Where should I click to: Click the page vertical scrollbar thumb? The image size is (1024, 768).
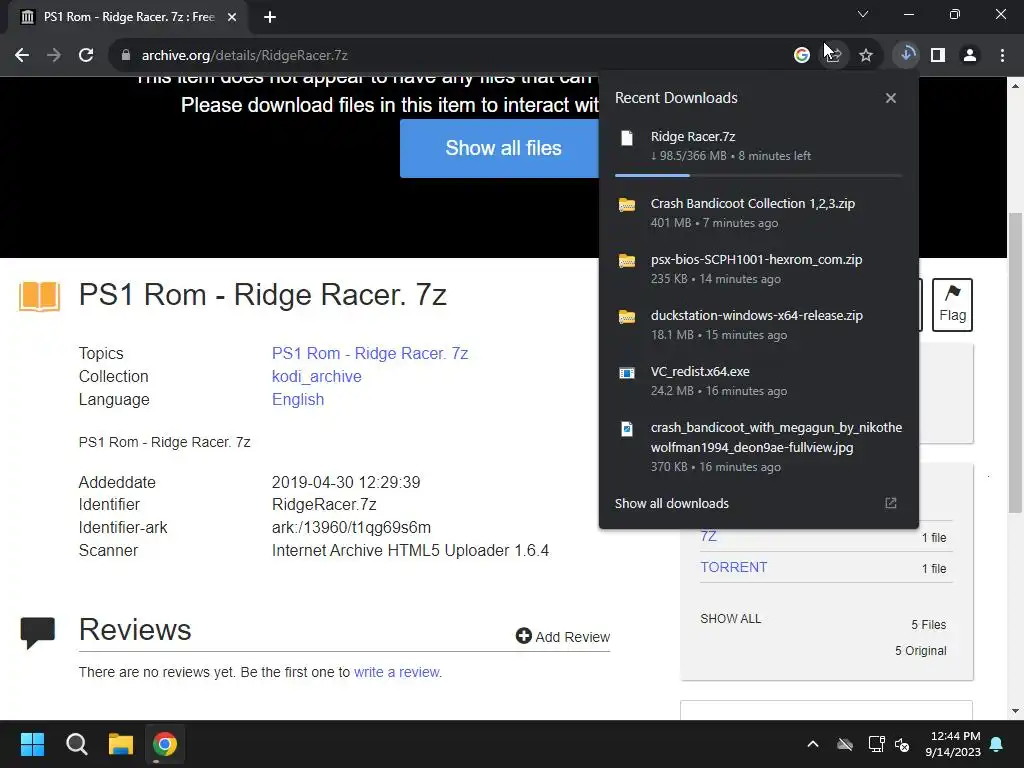click(1015, 362)
